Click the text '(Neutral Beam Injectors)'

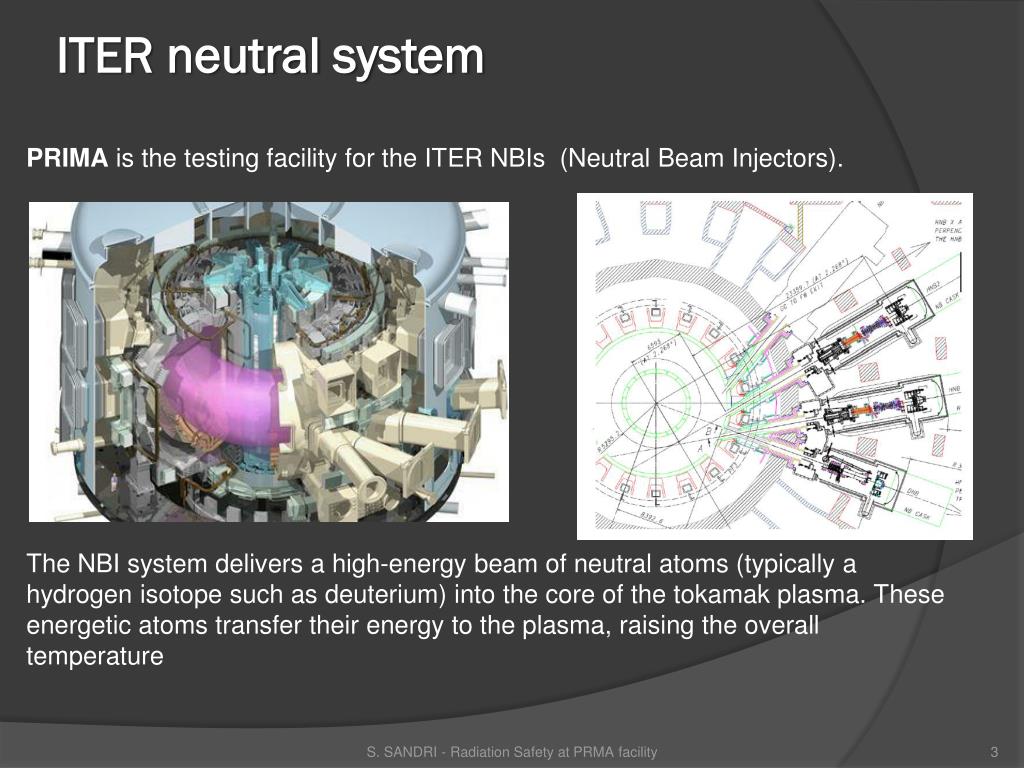701,159
